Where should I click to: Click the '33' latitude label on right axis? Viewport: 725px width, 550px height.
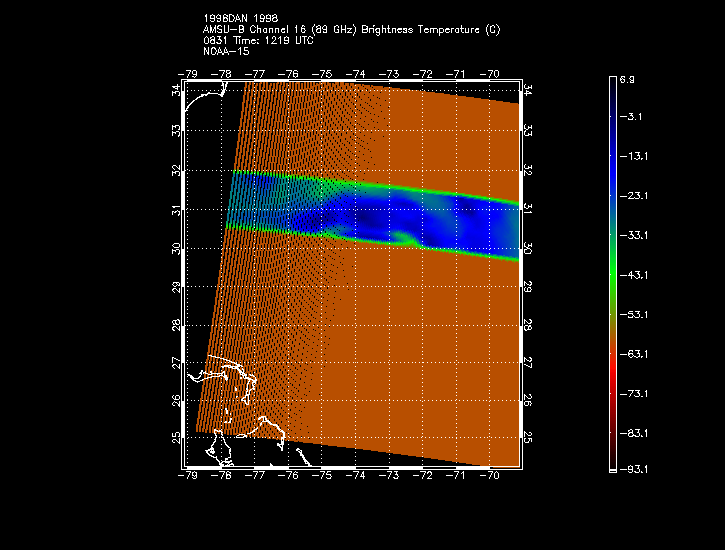[528, 131]
